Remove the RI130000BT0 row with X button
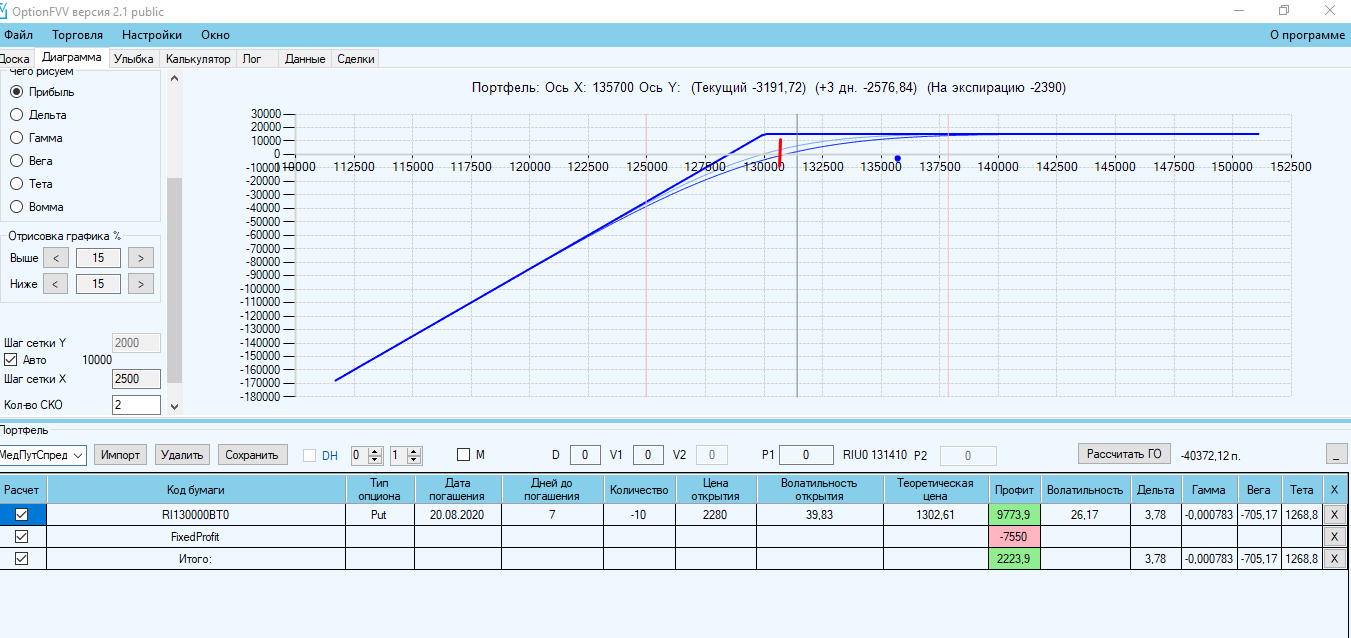The image size is (1351, 638). (1334, 515)
